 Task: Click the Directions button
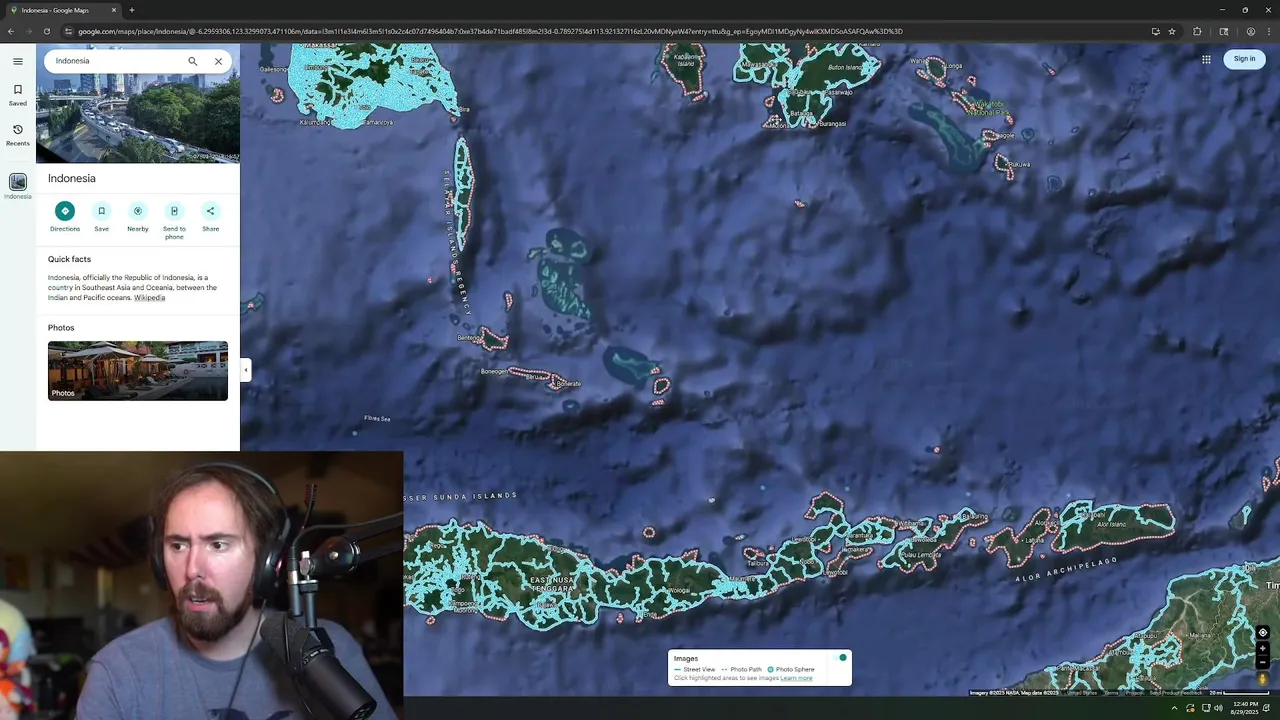(x=65, y=216)
